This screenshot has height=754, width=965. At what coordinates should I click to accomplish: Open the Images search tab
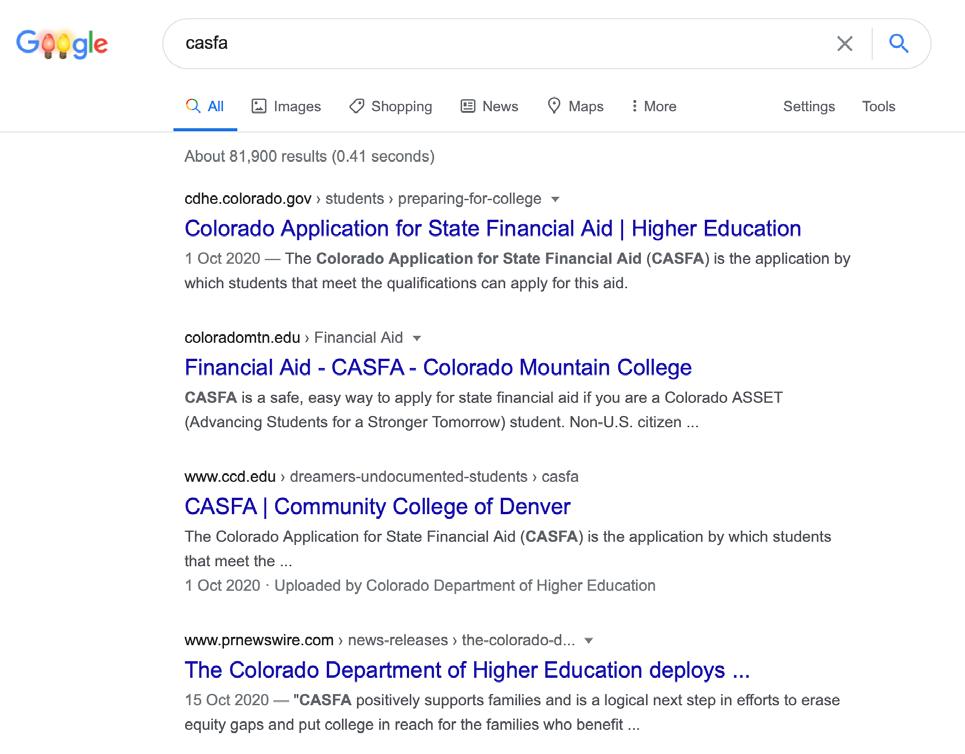click(x=286, y=106)
